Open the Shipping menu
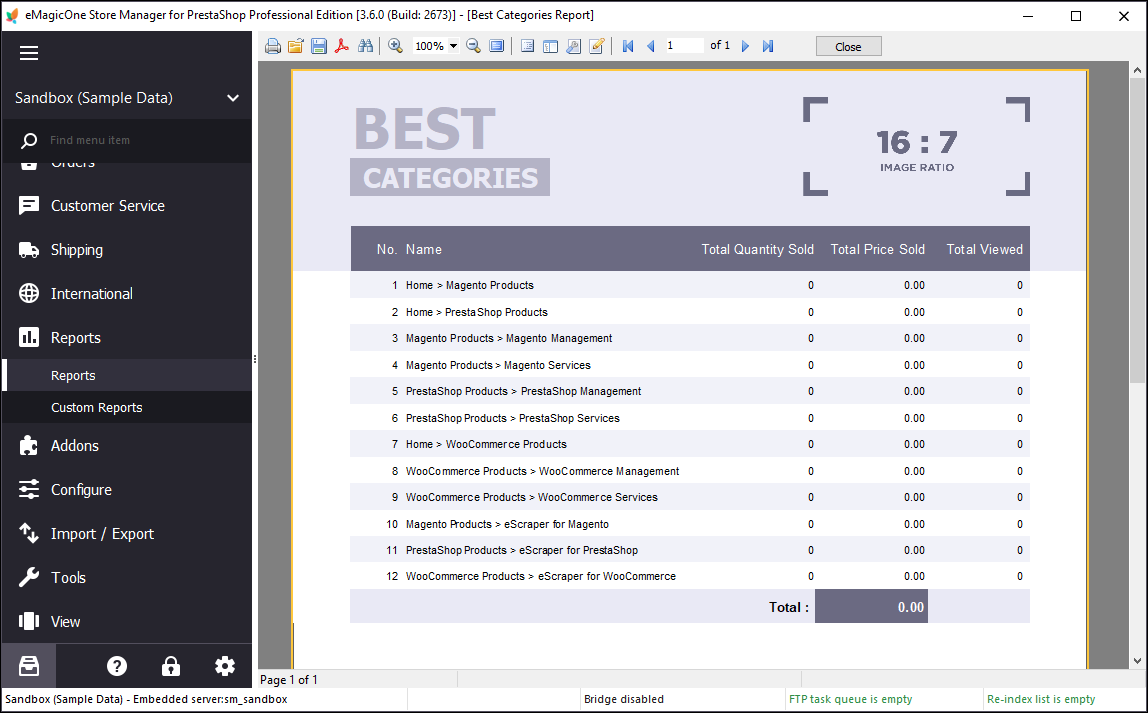 point(127,250)
